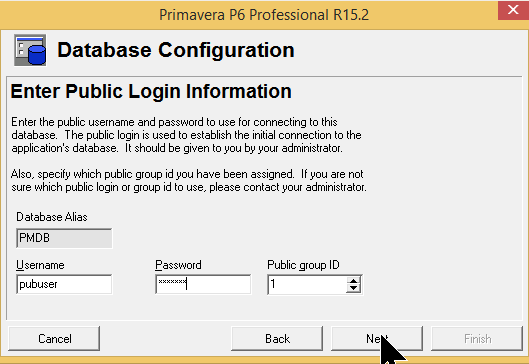Focus the Username field containing pubuser
The height and width of the screenshot is (364, 529).
[64, 284]
